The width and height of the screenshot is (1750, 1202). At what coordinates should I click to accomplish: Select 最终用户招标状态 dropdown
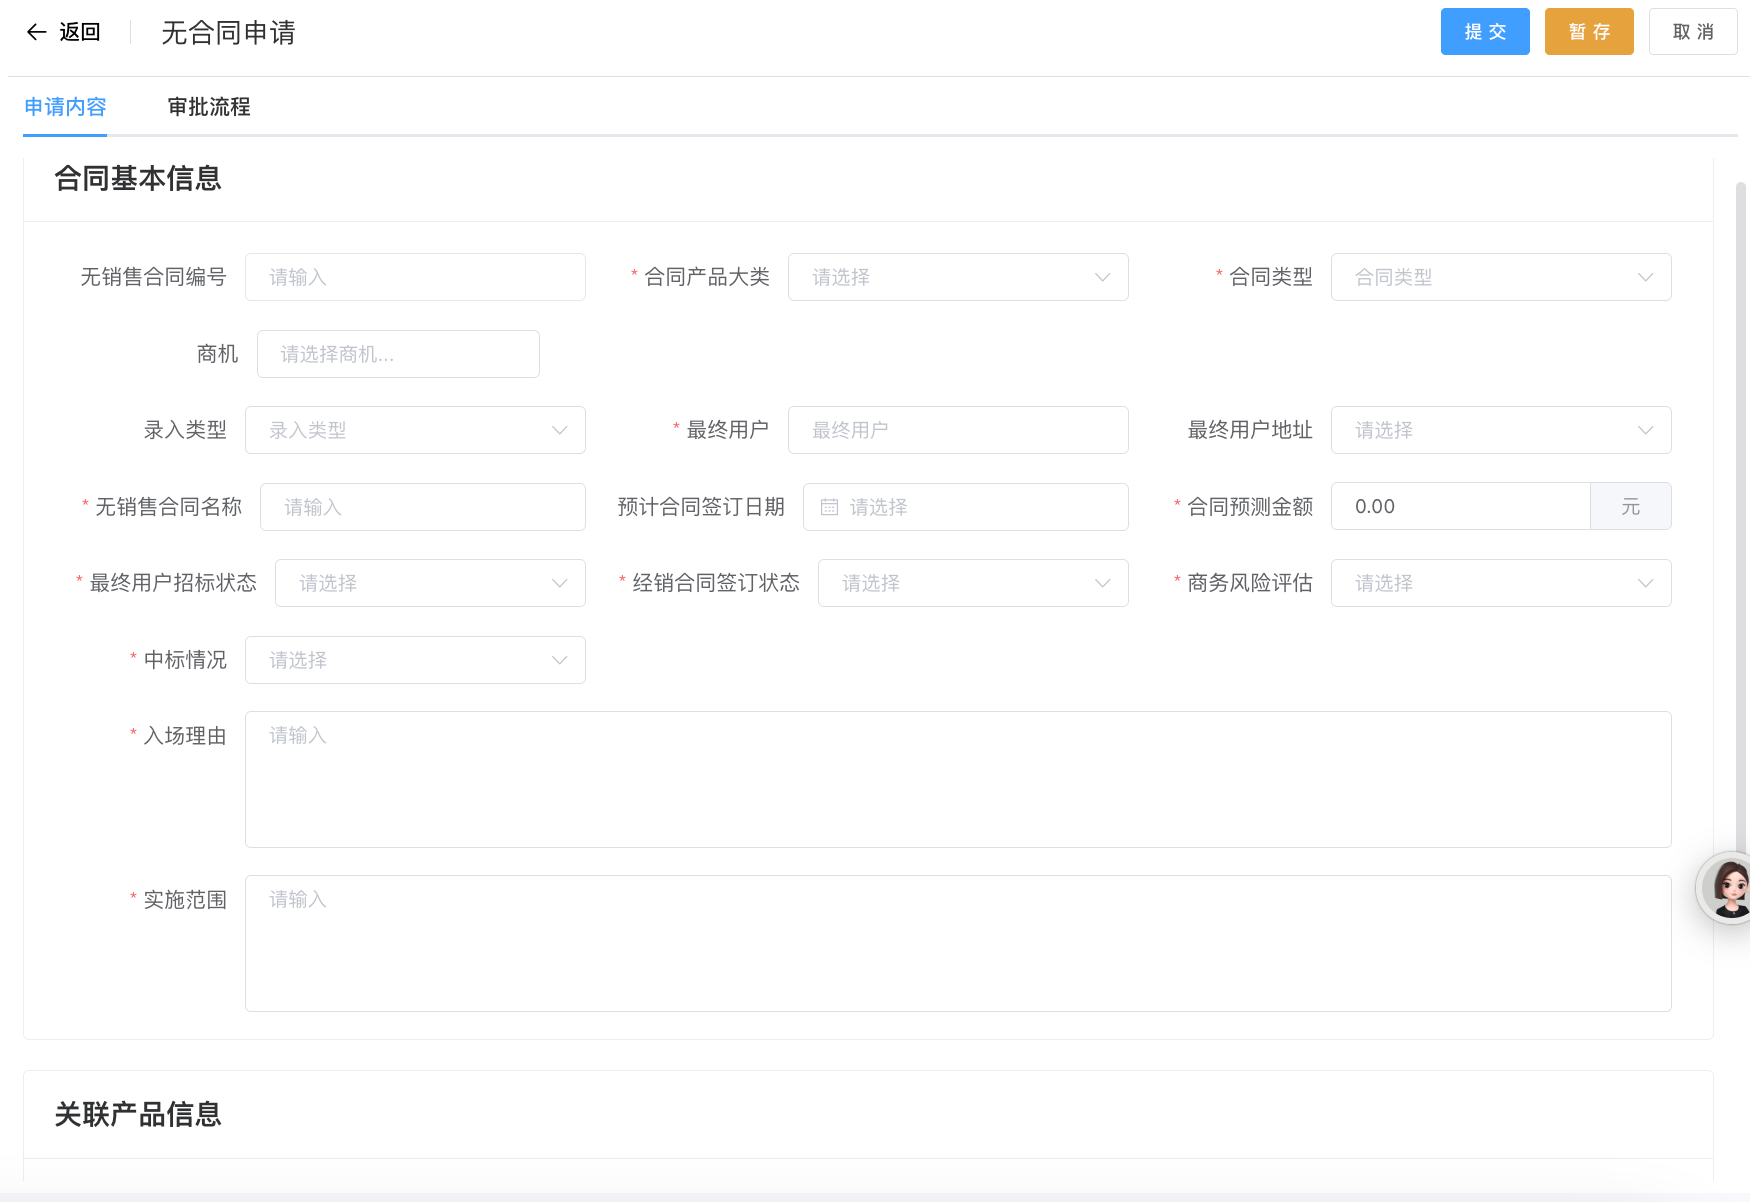tap(430, 583)
